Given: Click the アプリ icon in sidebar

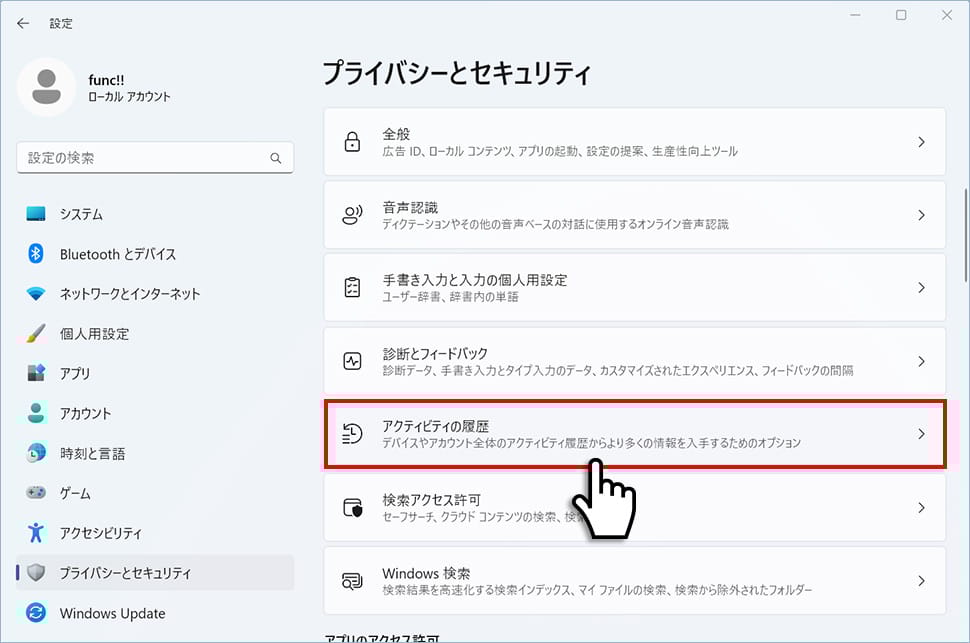Looking at the screenshot, I should coord(36,373).
